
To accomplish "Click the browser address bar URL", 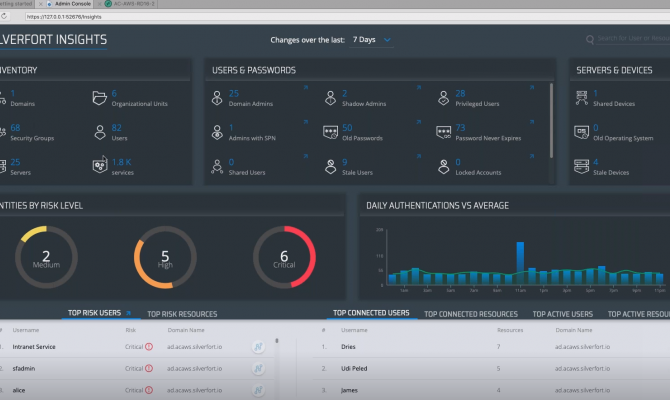I will [x=64, y=17].
